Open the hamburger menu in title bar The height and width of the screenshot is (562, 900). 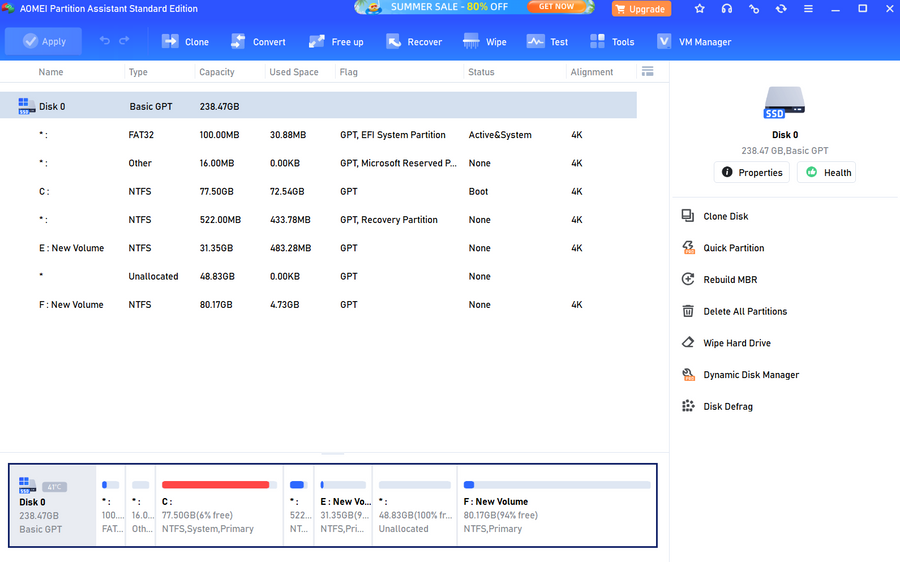point(808,9)
